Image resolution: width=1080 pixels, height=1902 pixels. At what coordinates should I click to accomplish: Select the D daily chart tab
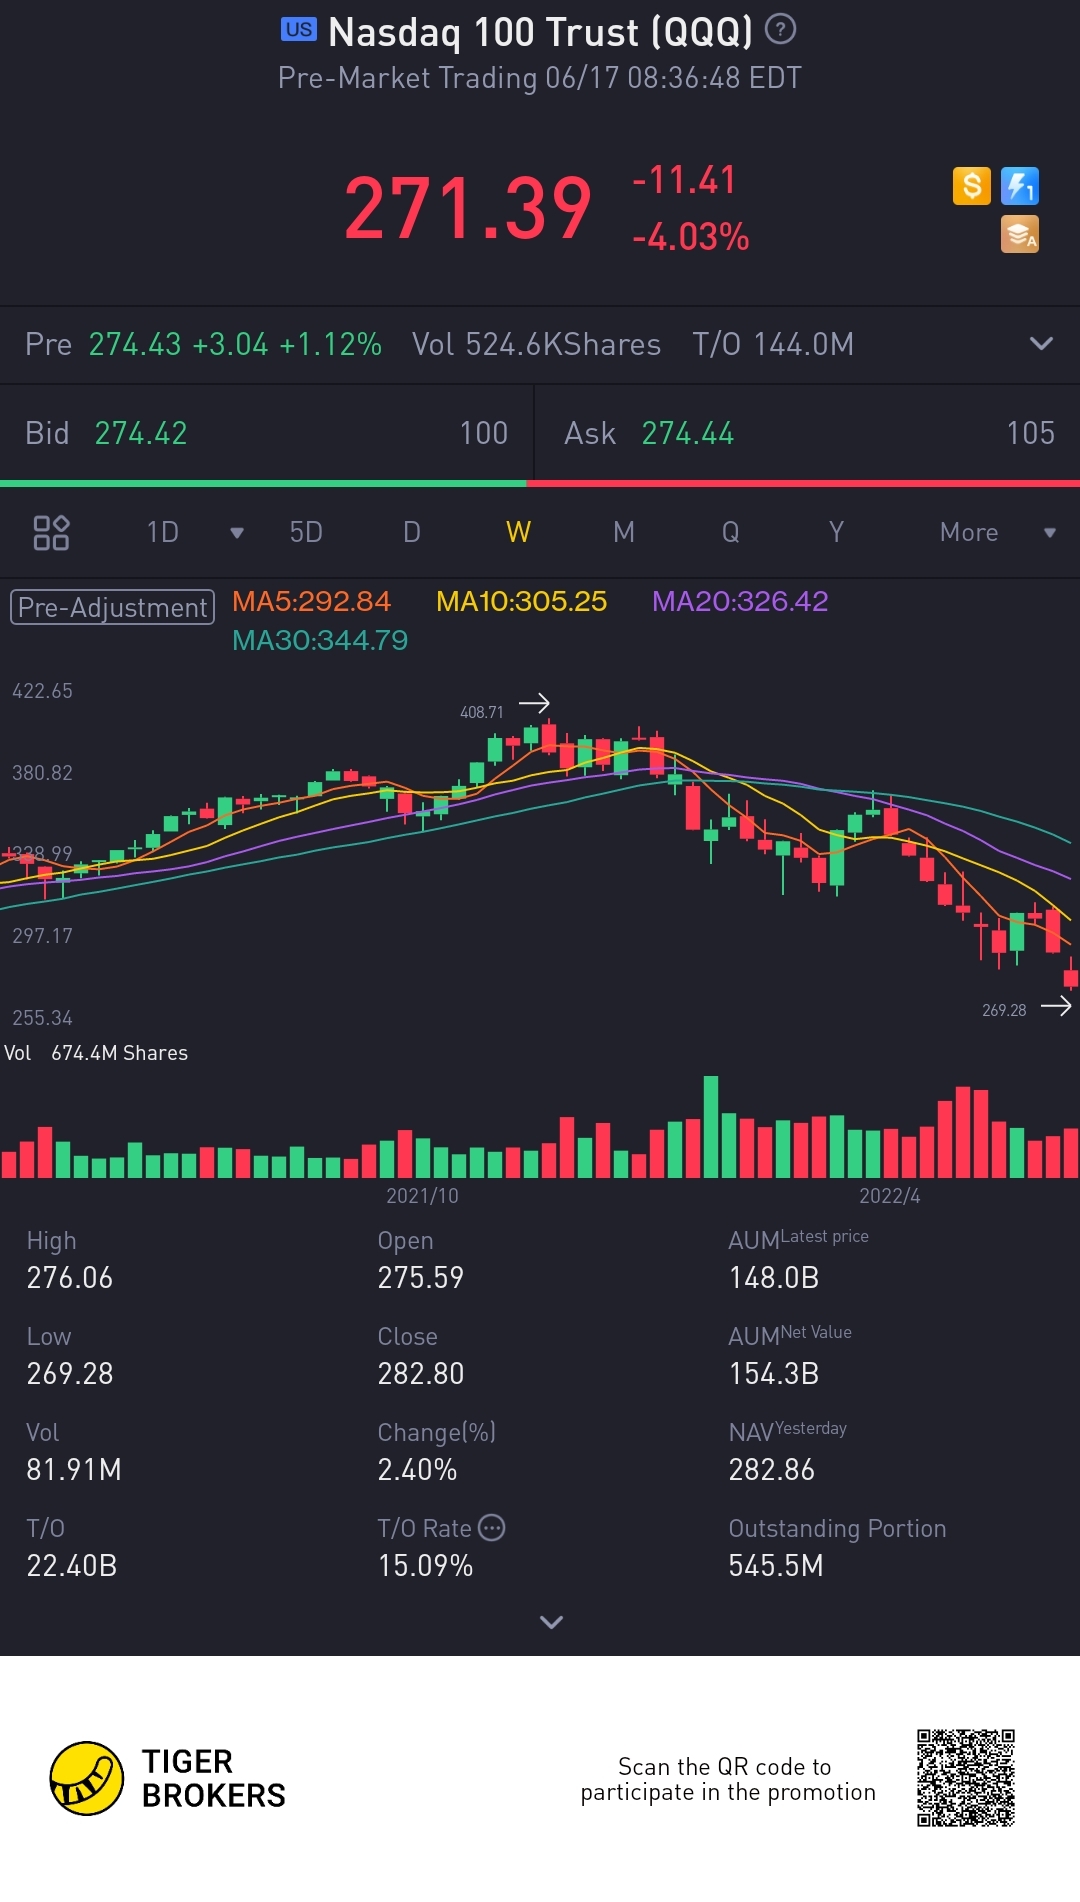point(411,532)
